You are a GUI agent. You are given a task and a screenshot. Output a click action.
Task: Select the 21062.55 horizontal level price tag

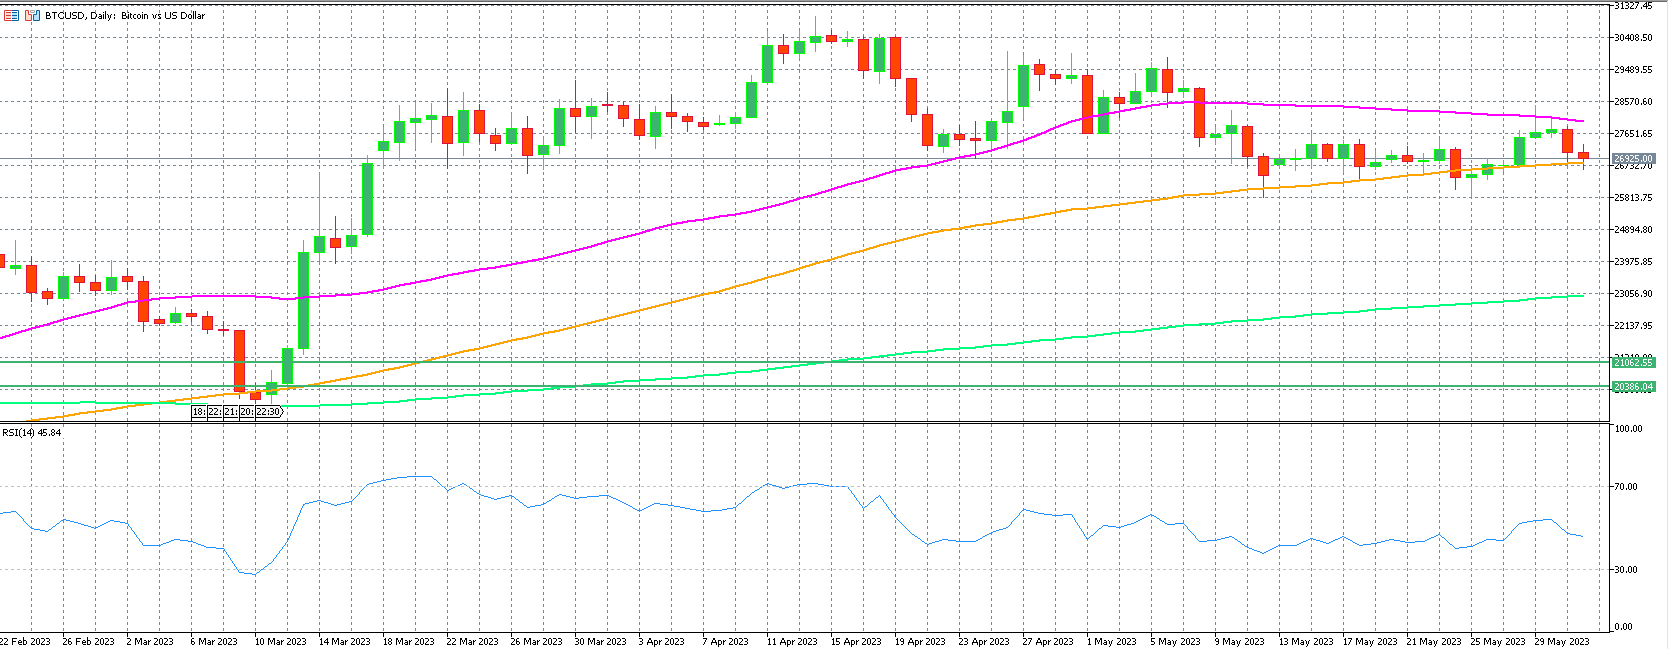point(1633,363)
